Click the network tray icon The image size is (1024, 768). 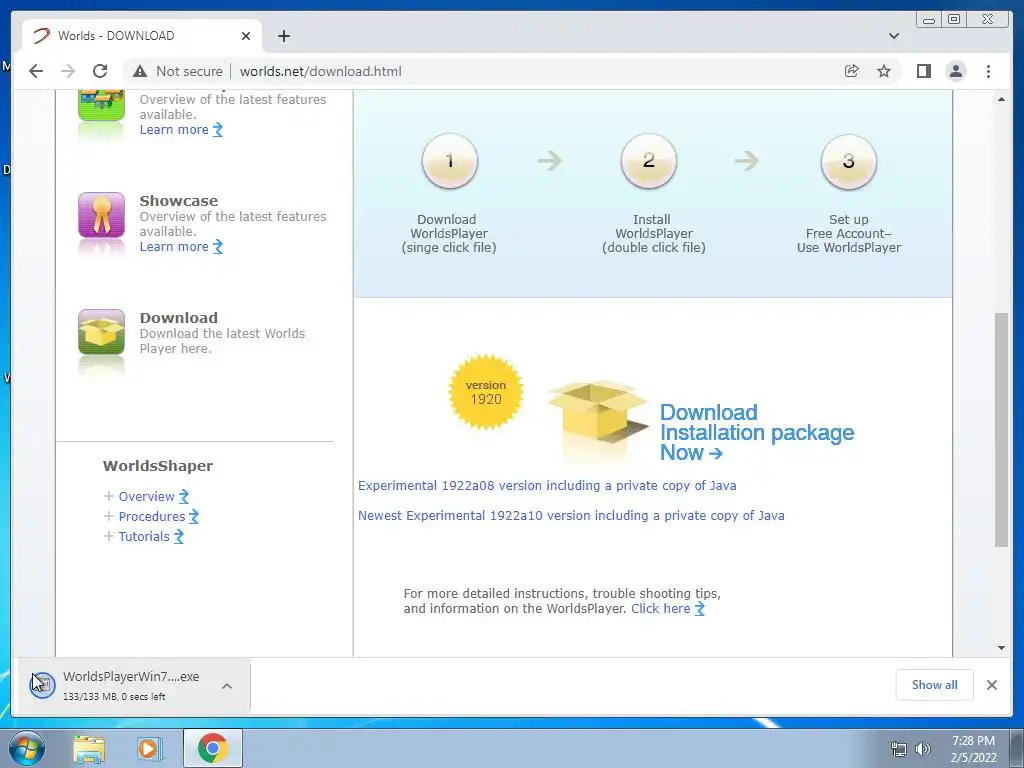[x=899, y=749]
